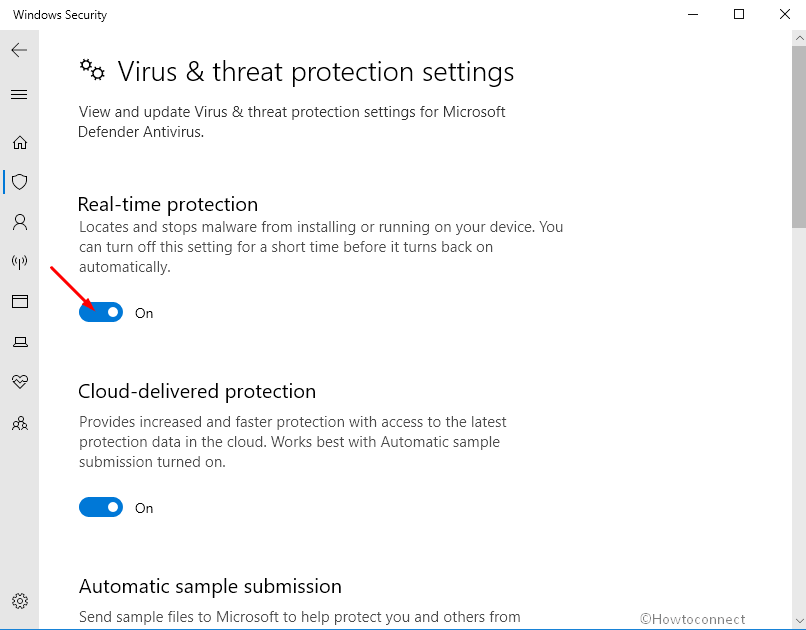Click the Cloud-delivered protection heading
806x630 pixels.
[x=197, y=392]
